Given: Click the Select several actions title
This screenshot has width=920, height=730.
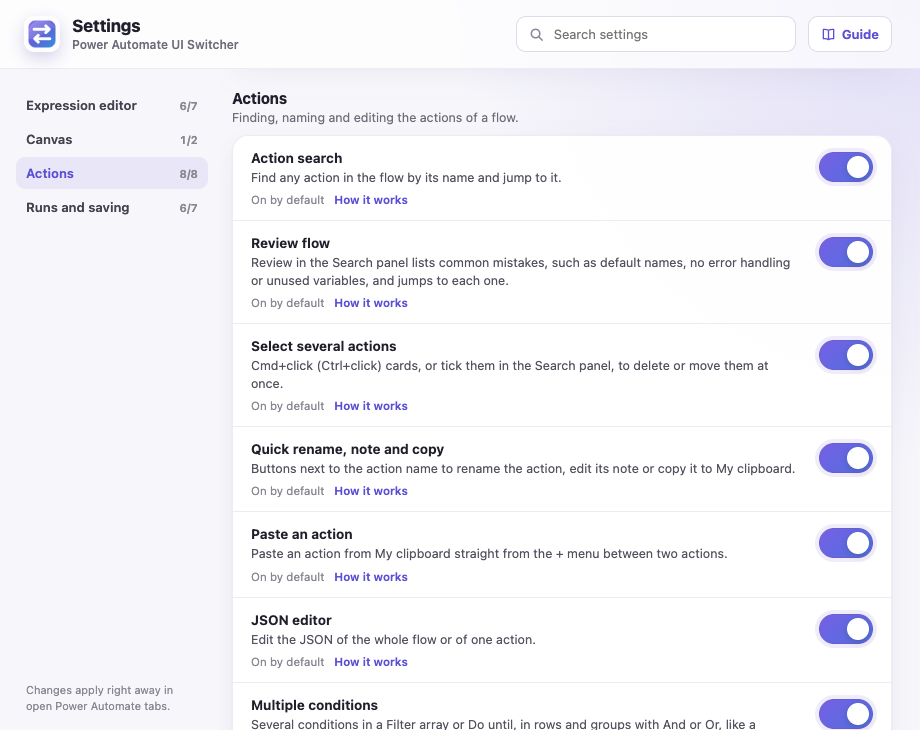Looking at the screenshot, I should 324,346.
